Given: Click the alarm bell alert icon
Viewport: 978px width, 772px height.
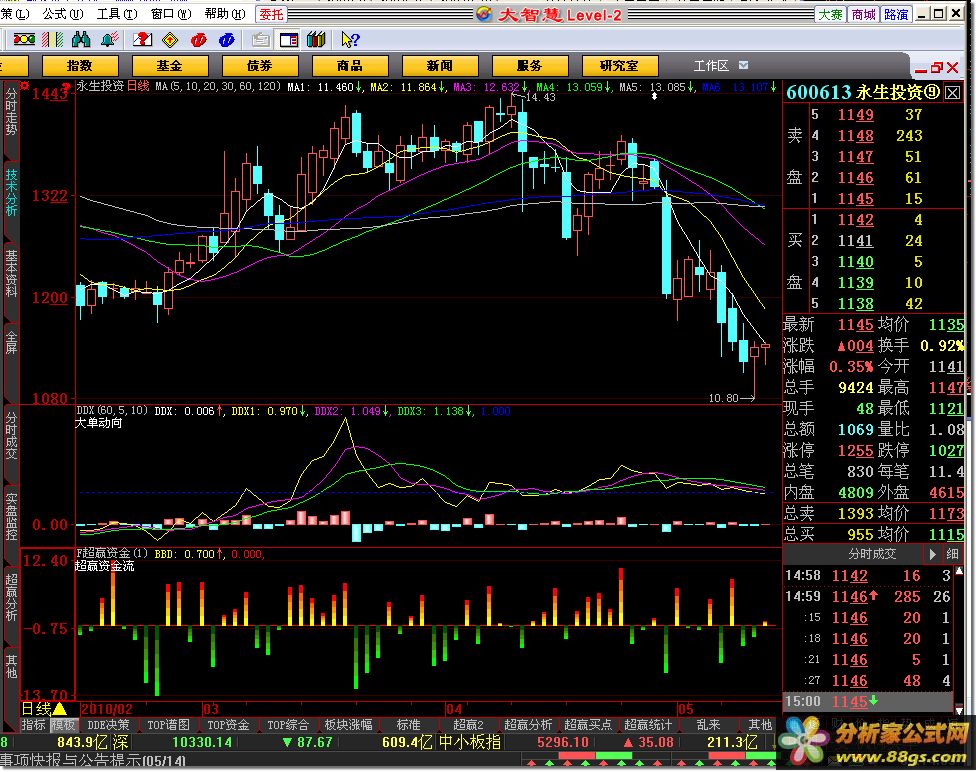Looking at the screenshot, I should pyautogui.click(x=110, y=40).
